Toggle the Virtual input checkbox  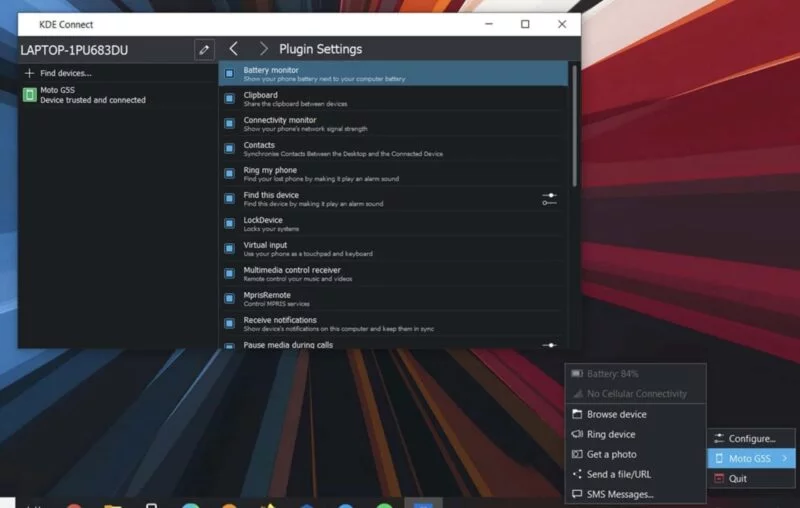tap(230, 248)
